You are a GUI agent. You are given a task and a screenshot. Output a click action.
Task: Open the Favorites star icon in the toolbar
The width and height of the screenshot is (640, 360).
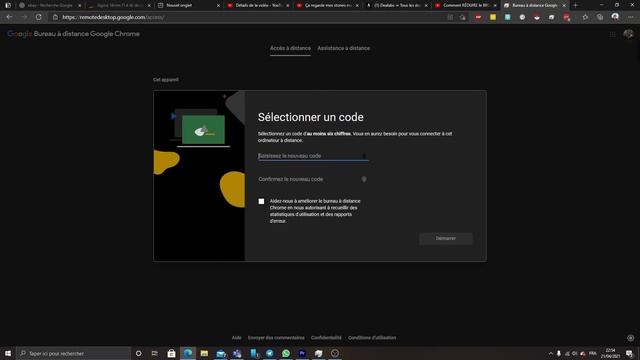(585, 17)
